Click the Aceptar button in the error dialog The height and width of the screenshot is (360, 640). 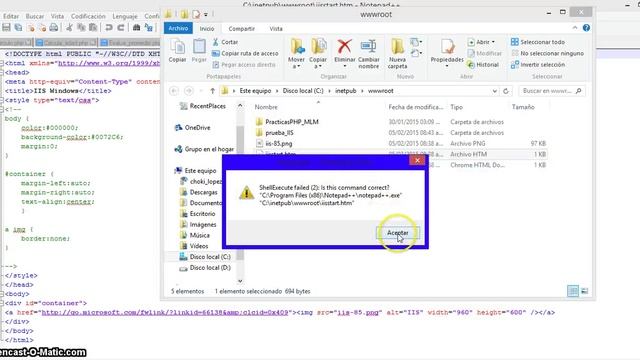[398, 233]
